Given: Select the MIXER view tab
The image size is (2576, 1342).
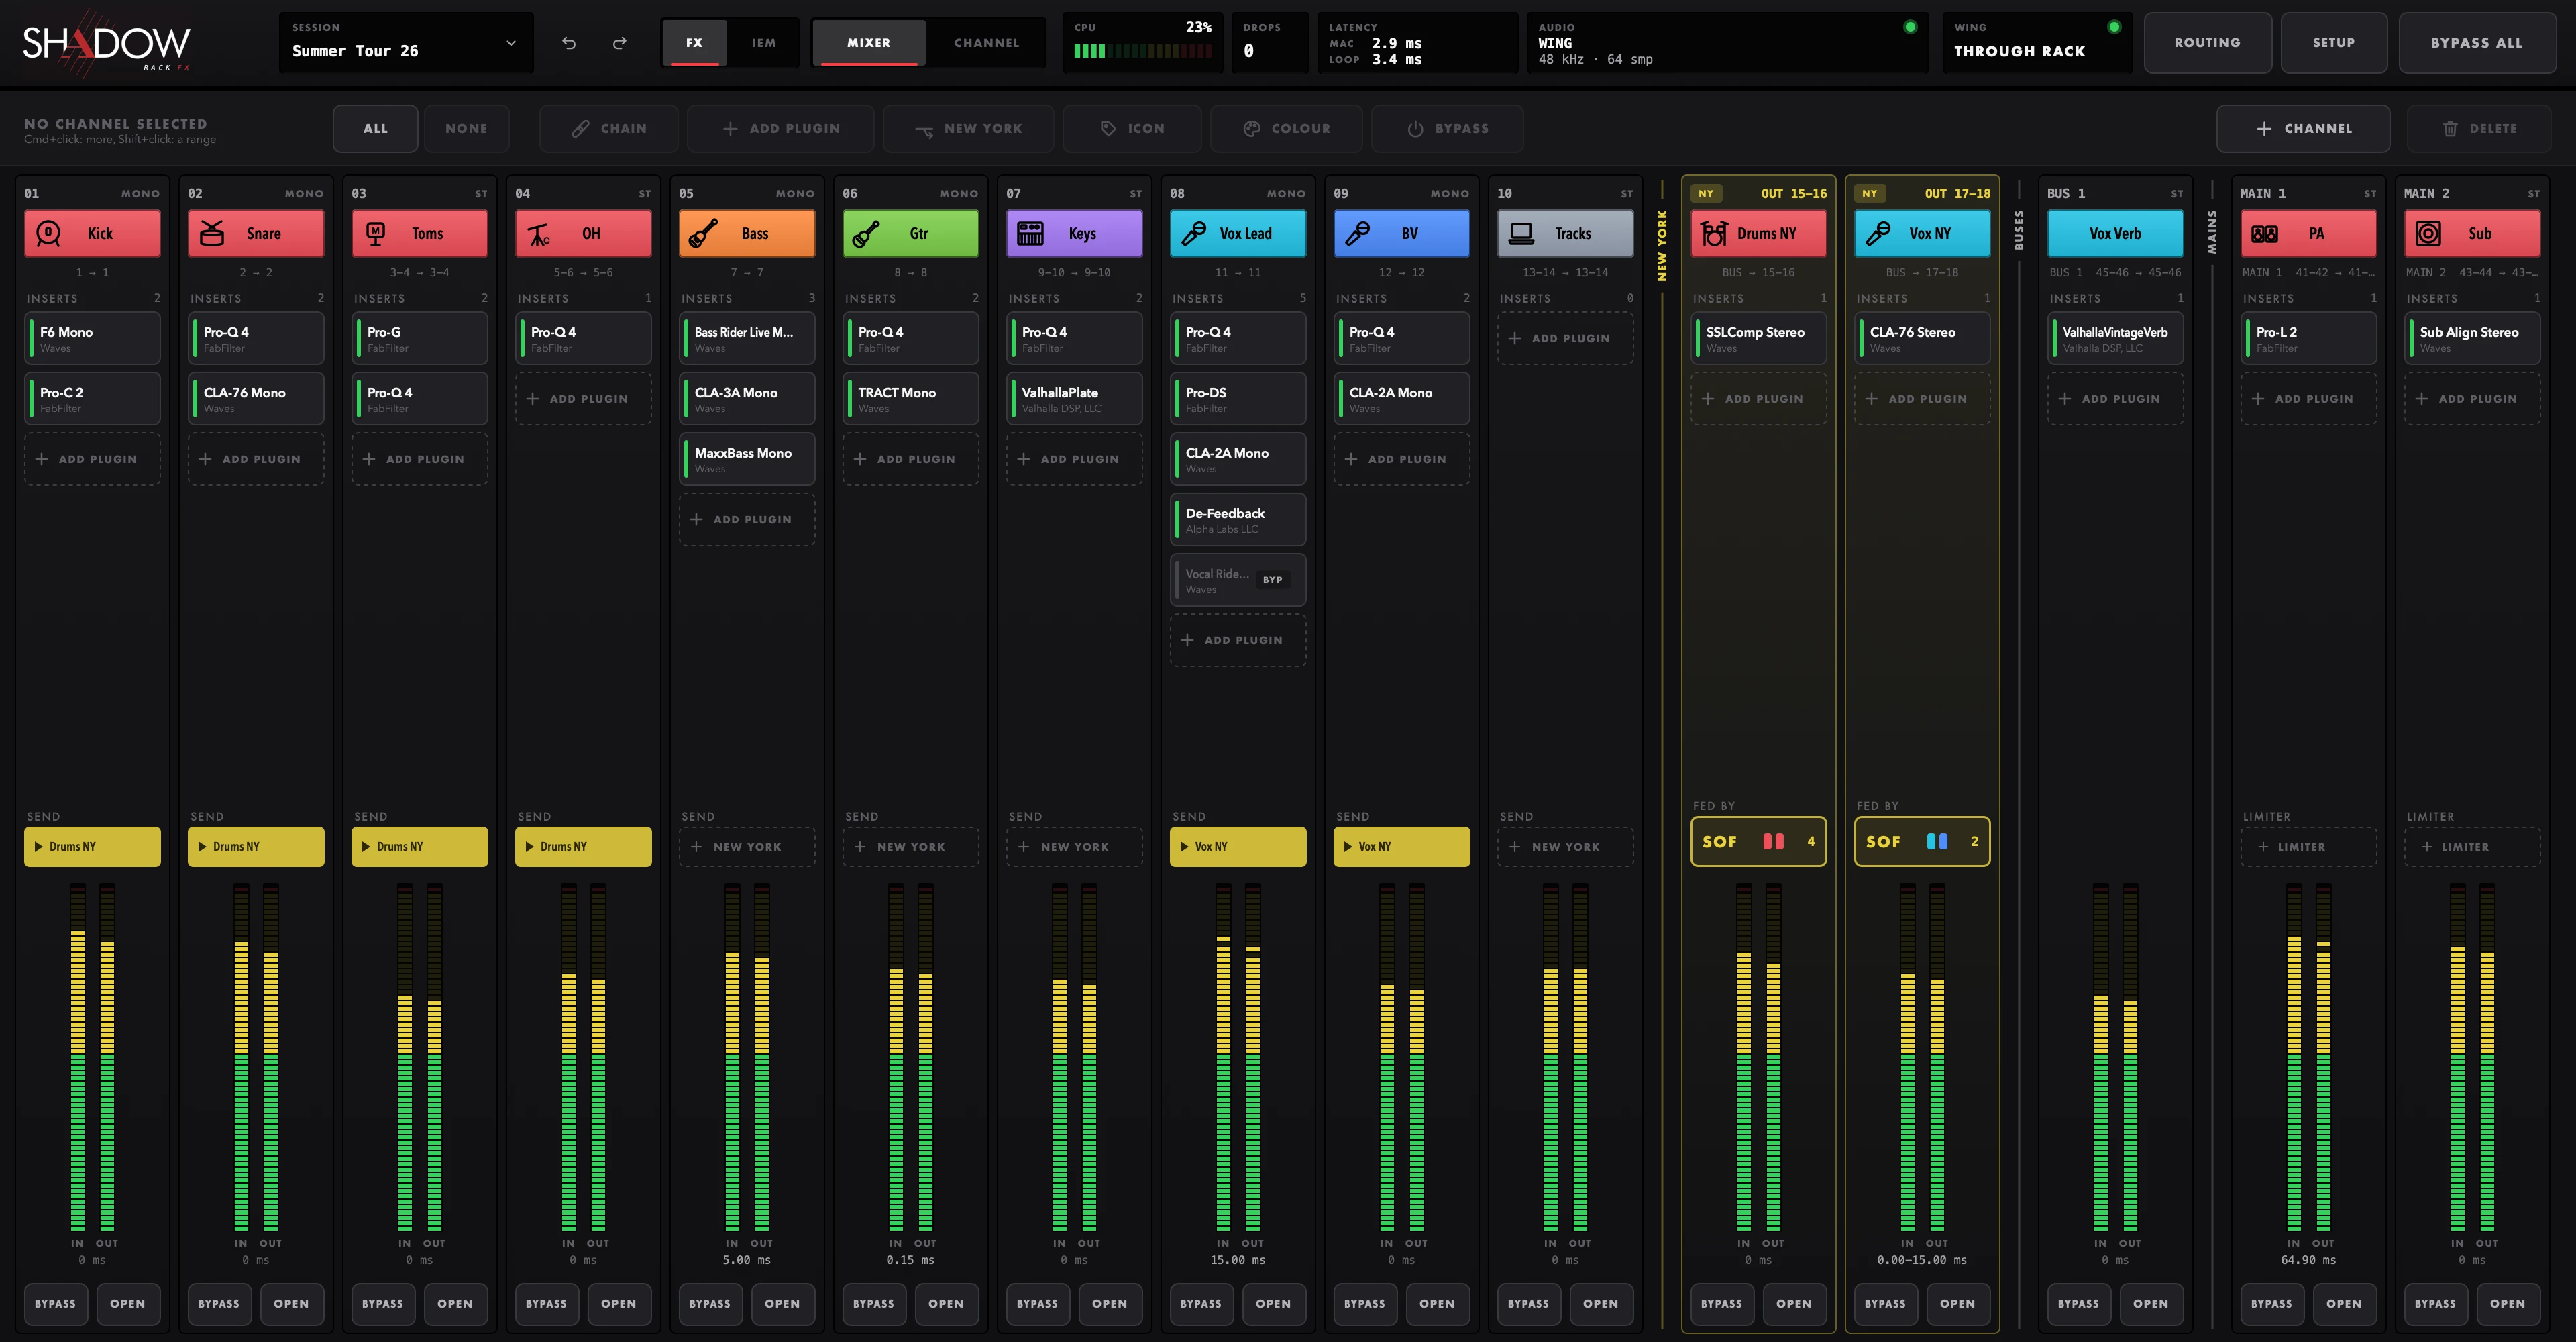Looking at the screenshot, I should [x=869, y=43].
